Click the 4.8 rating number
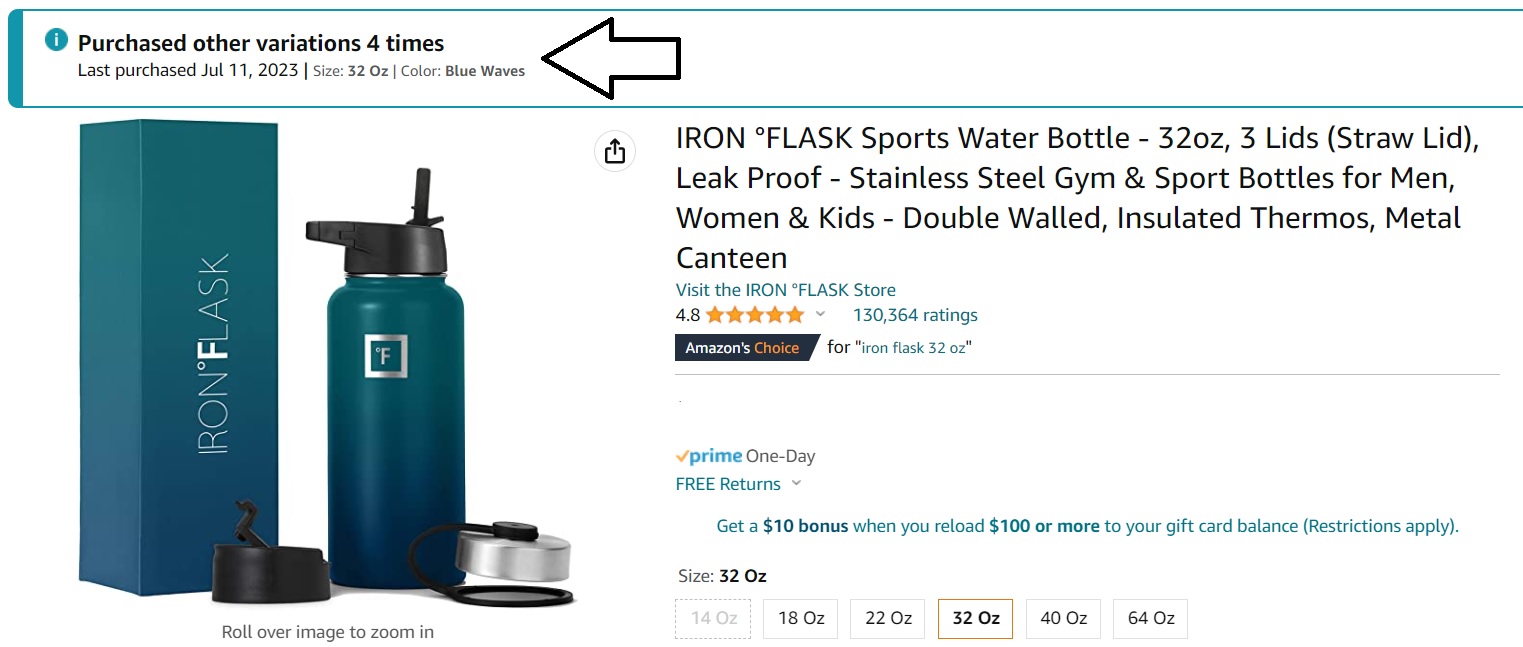Screen dimensions: 1523x647 [688, 315]
